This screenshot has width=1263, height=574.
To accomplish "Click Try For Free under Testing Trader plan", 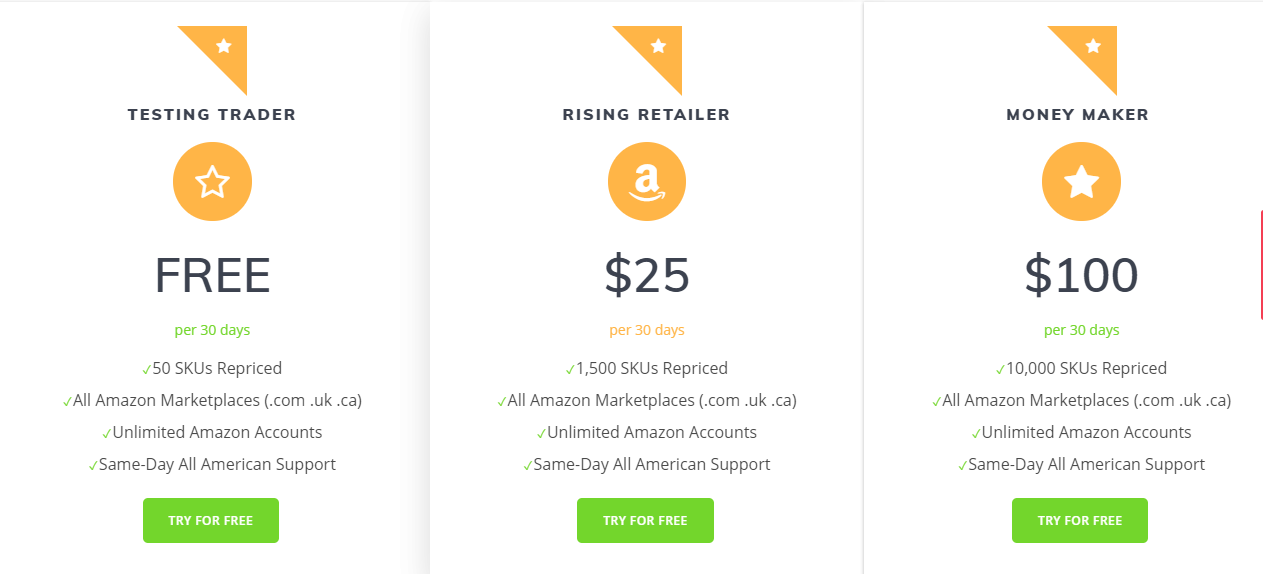I will coord(211,520).
